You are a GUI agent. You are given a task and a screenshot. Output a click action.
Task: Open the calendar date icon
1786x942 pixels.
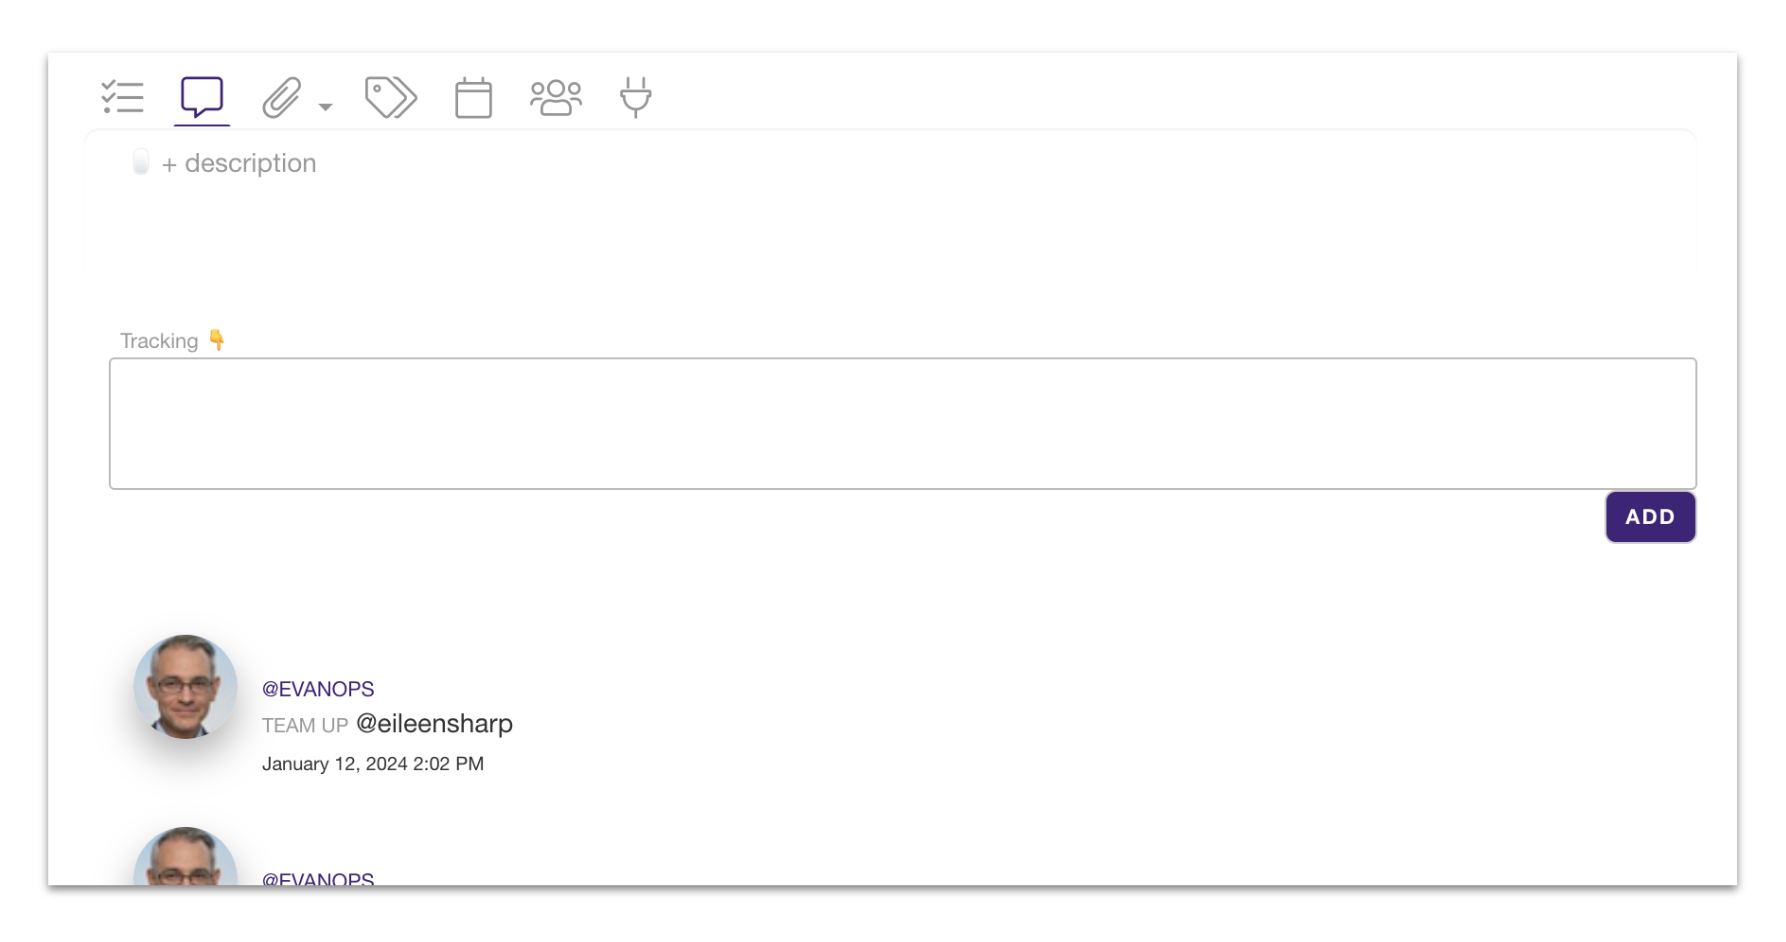tap(473, 98)
